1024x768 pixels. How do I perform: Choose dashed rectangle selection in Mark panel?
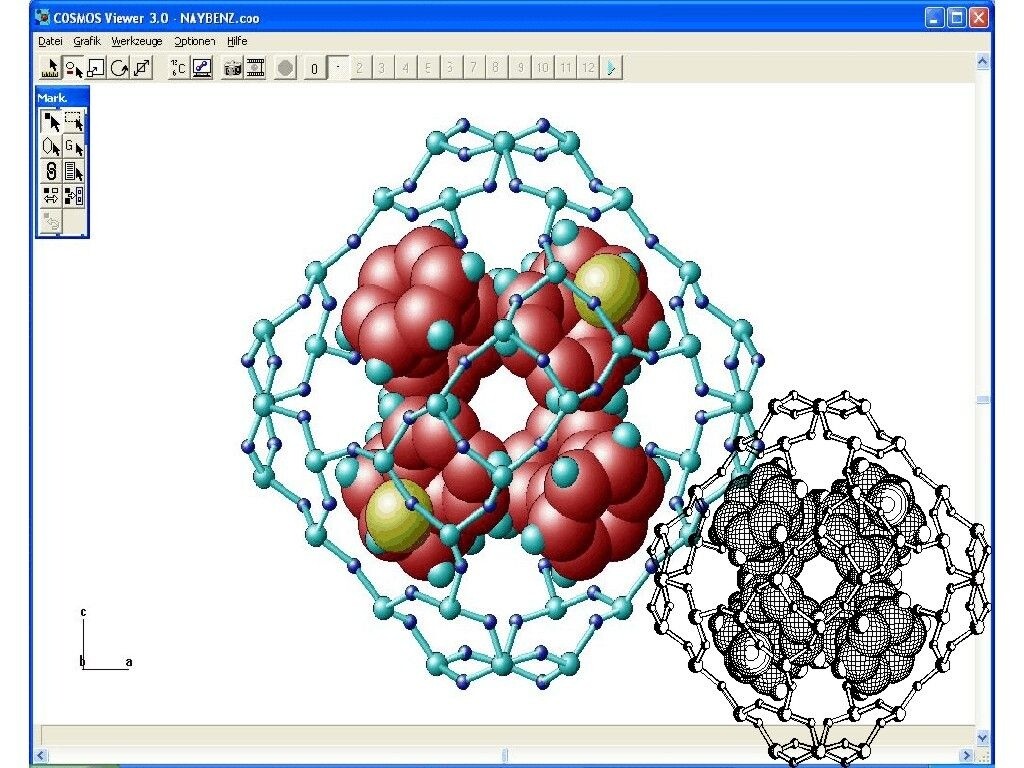pos(74,121)
